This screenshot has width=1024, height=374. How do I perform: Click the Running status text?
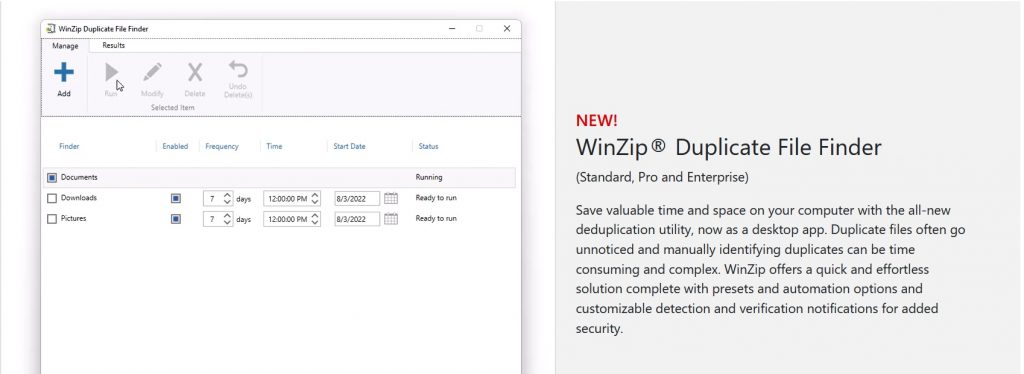(429, 177)
